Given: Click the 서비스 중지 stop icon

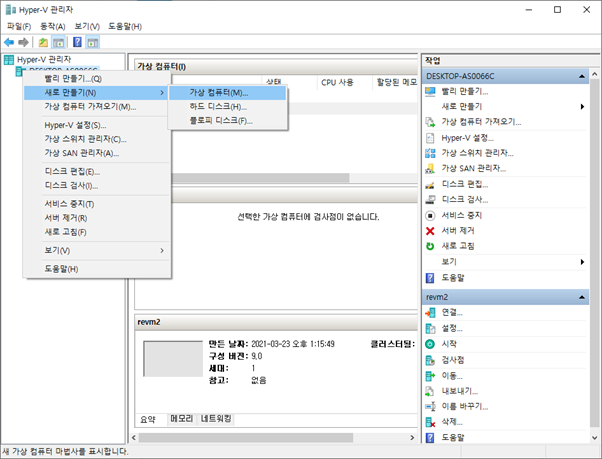Looking at the screenshot, I should [430, 215].
